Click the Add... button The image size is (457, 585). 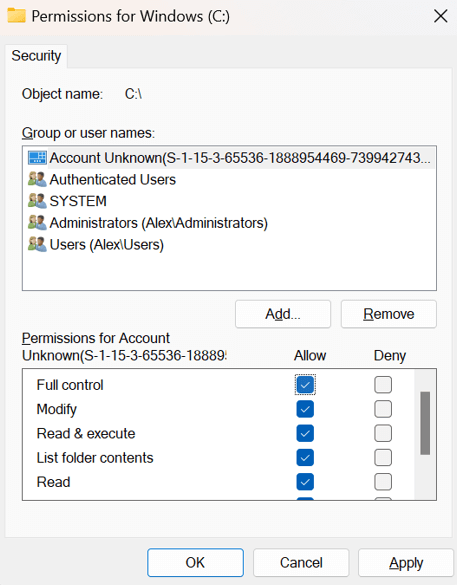(x=283, y=314)
